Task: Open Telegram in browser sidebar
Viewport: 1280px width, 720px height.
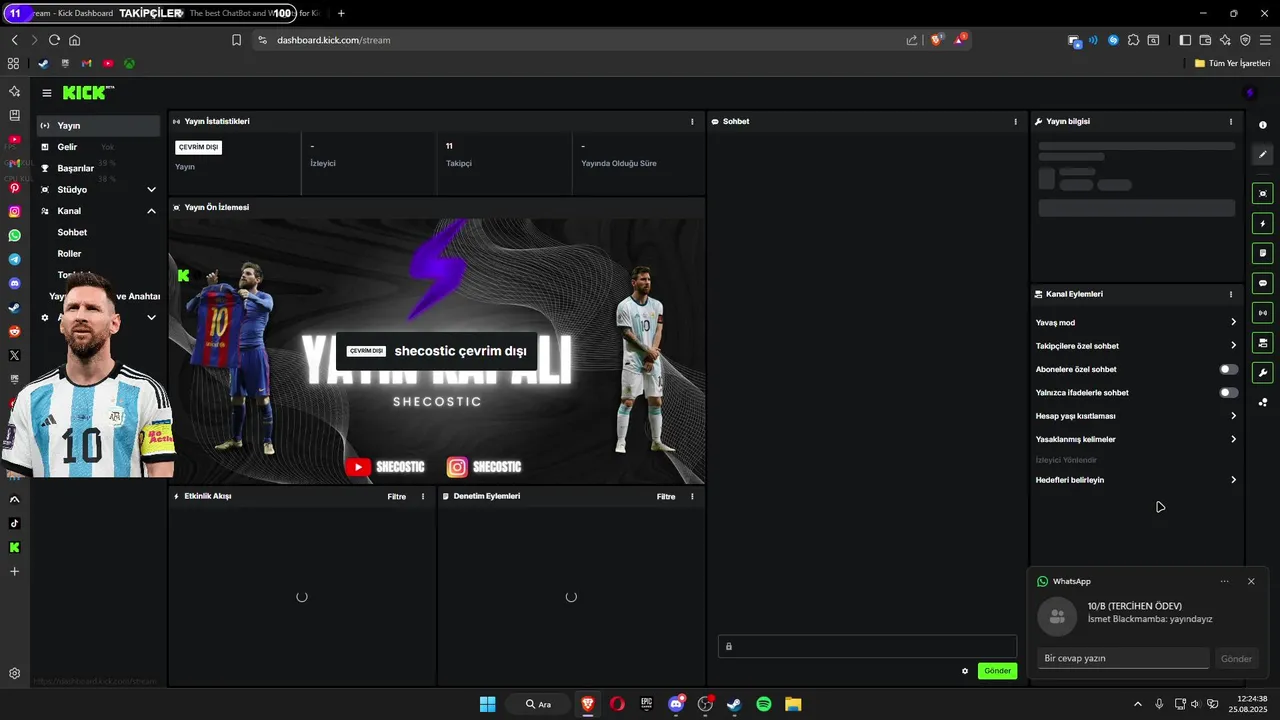Action: click(x=14, y=259)
